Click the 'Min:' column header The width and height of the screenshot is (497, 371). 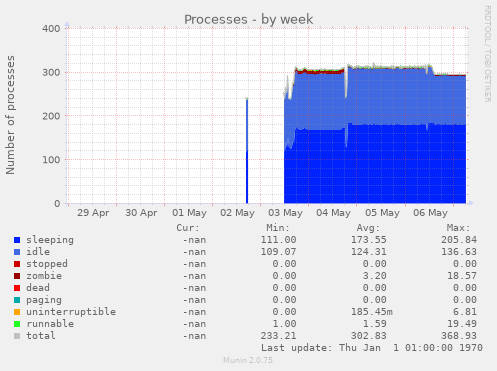pyautogui.click(x=278, y=228)
